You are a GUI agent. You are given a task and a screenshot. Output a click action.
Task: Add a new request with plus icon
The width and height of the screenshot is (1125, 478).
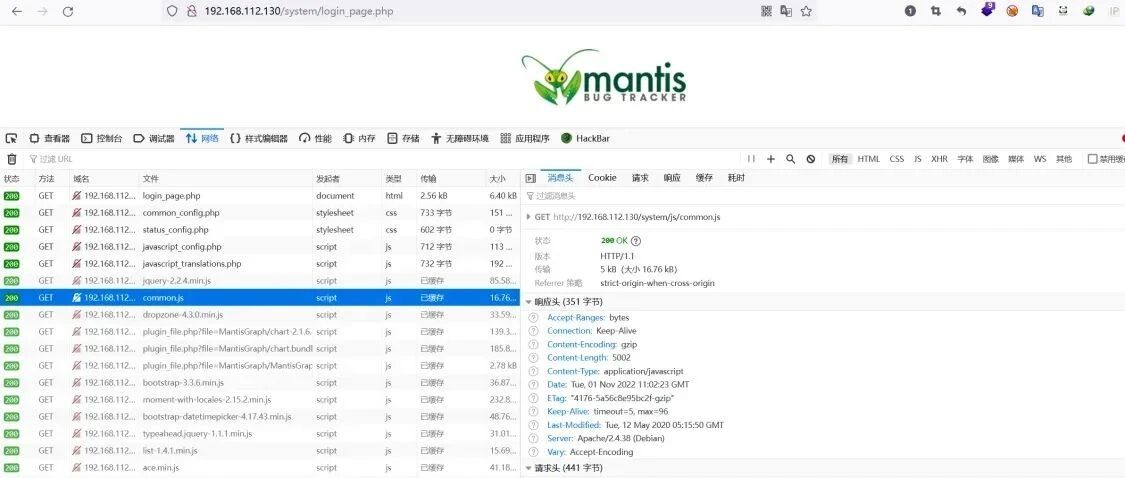coord(771,159)
